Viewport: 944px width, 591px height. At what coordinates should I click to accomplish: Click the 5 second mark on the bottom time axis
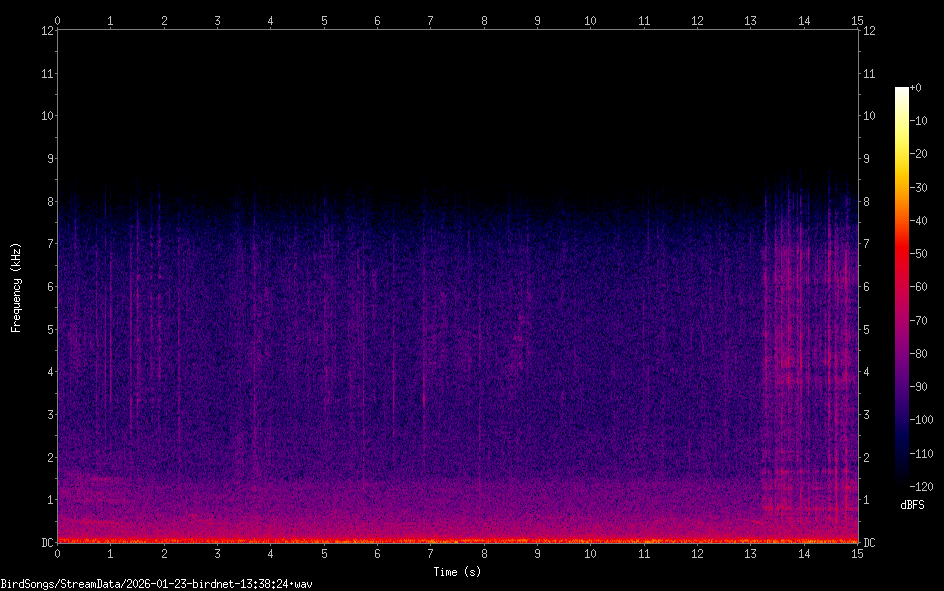click(324, 553)
